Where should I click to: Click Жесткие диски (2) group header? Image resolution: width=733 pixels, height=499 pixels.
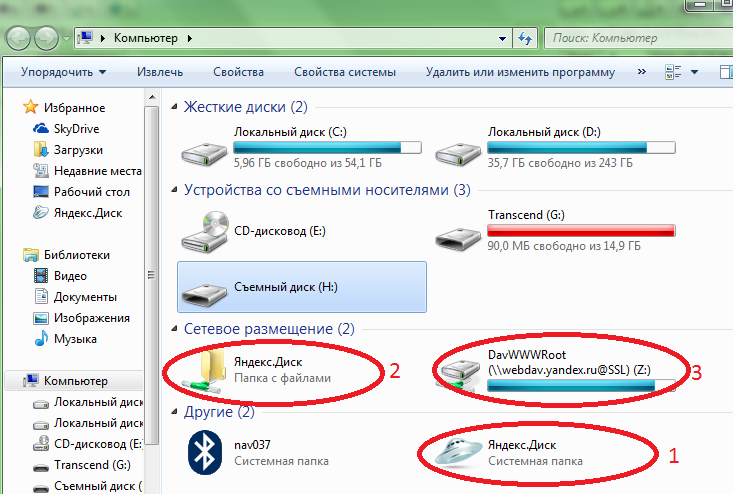(245, 107)
